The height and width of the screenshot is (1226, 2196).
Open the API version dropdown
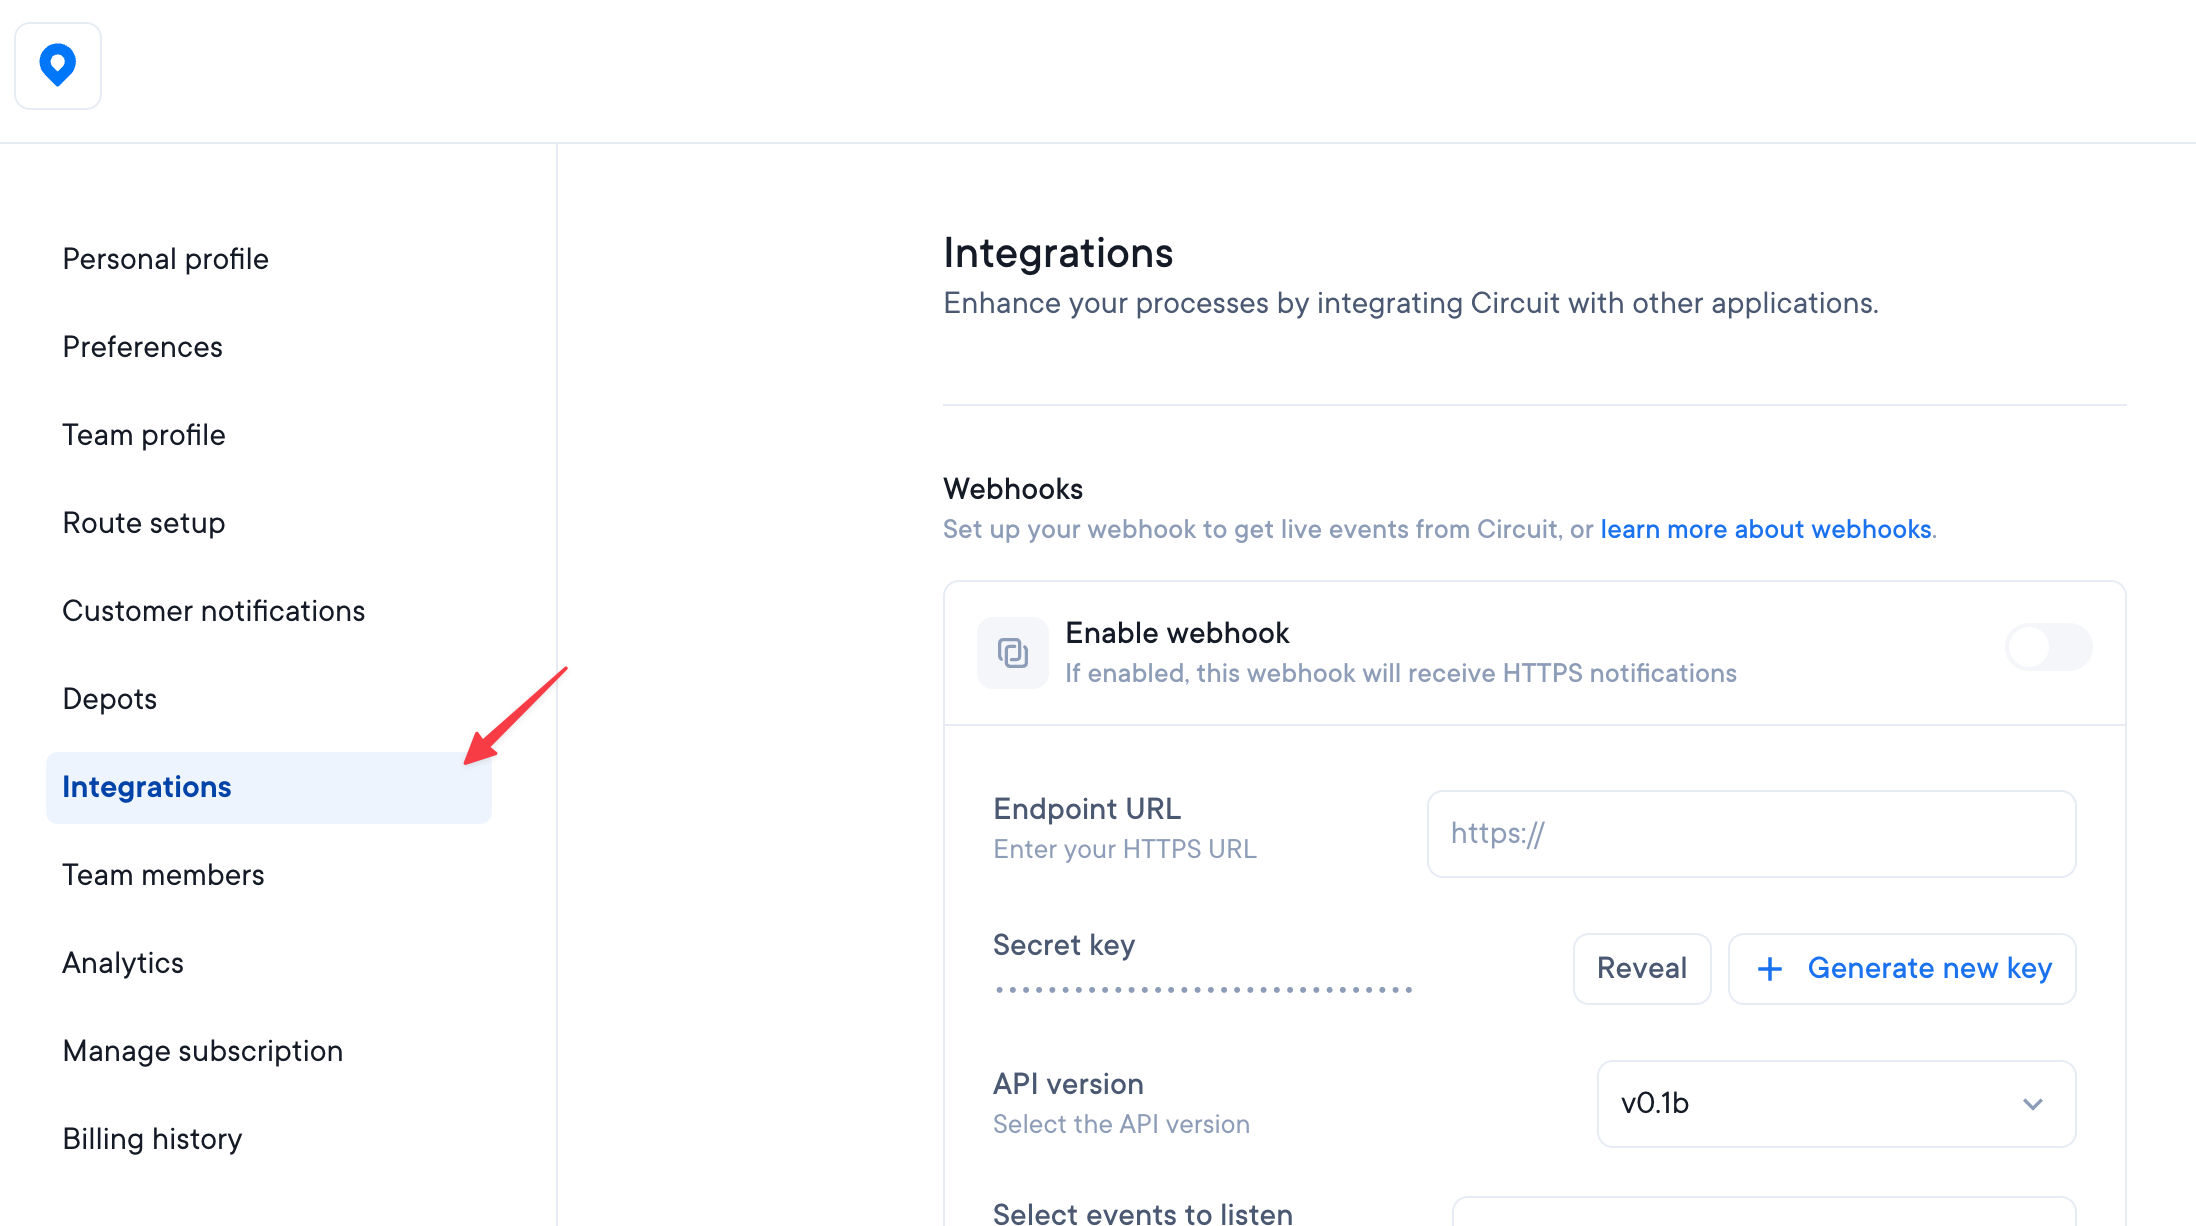(1836, 1103)
